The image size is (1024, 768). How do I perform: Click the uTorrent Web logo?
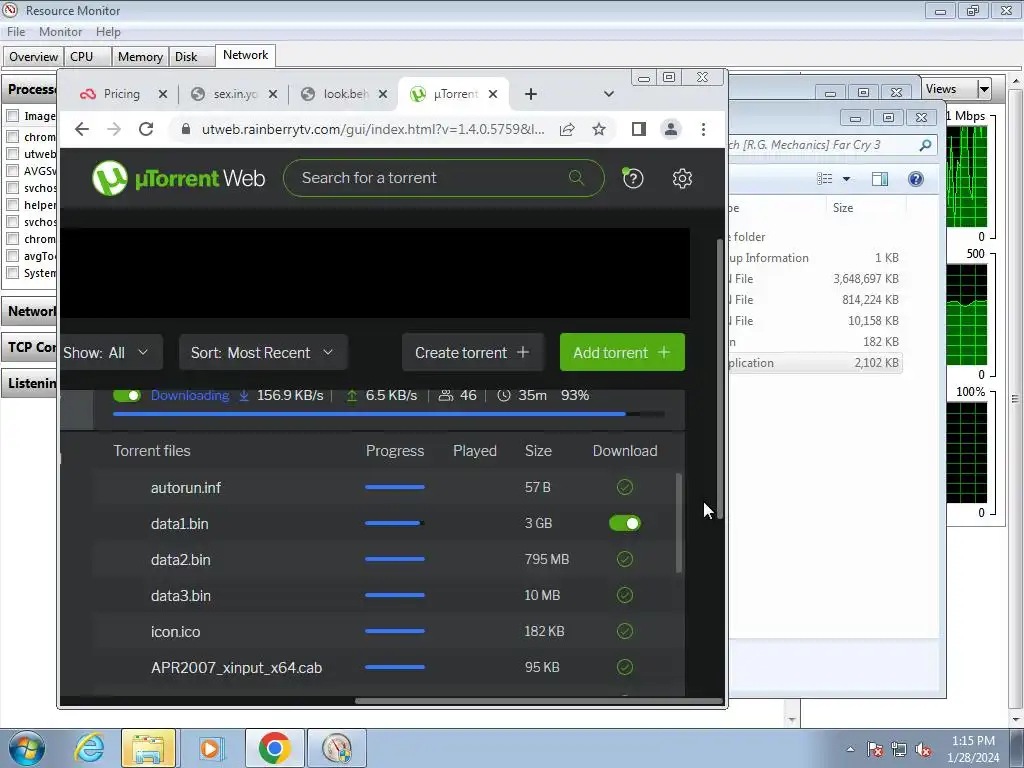[178, 178]
